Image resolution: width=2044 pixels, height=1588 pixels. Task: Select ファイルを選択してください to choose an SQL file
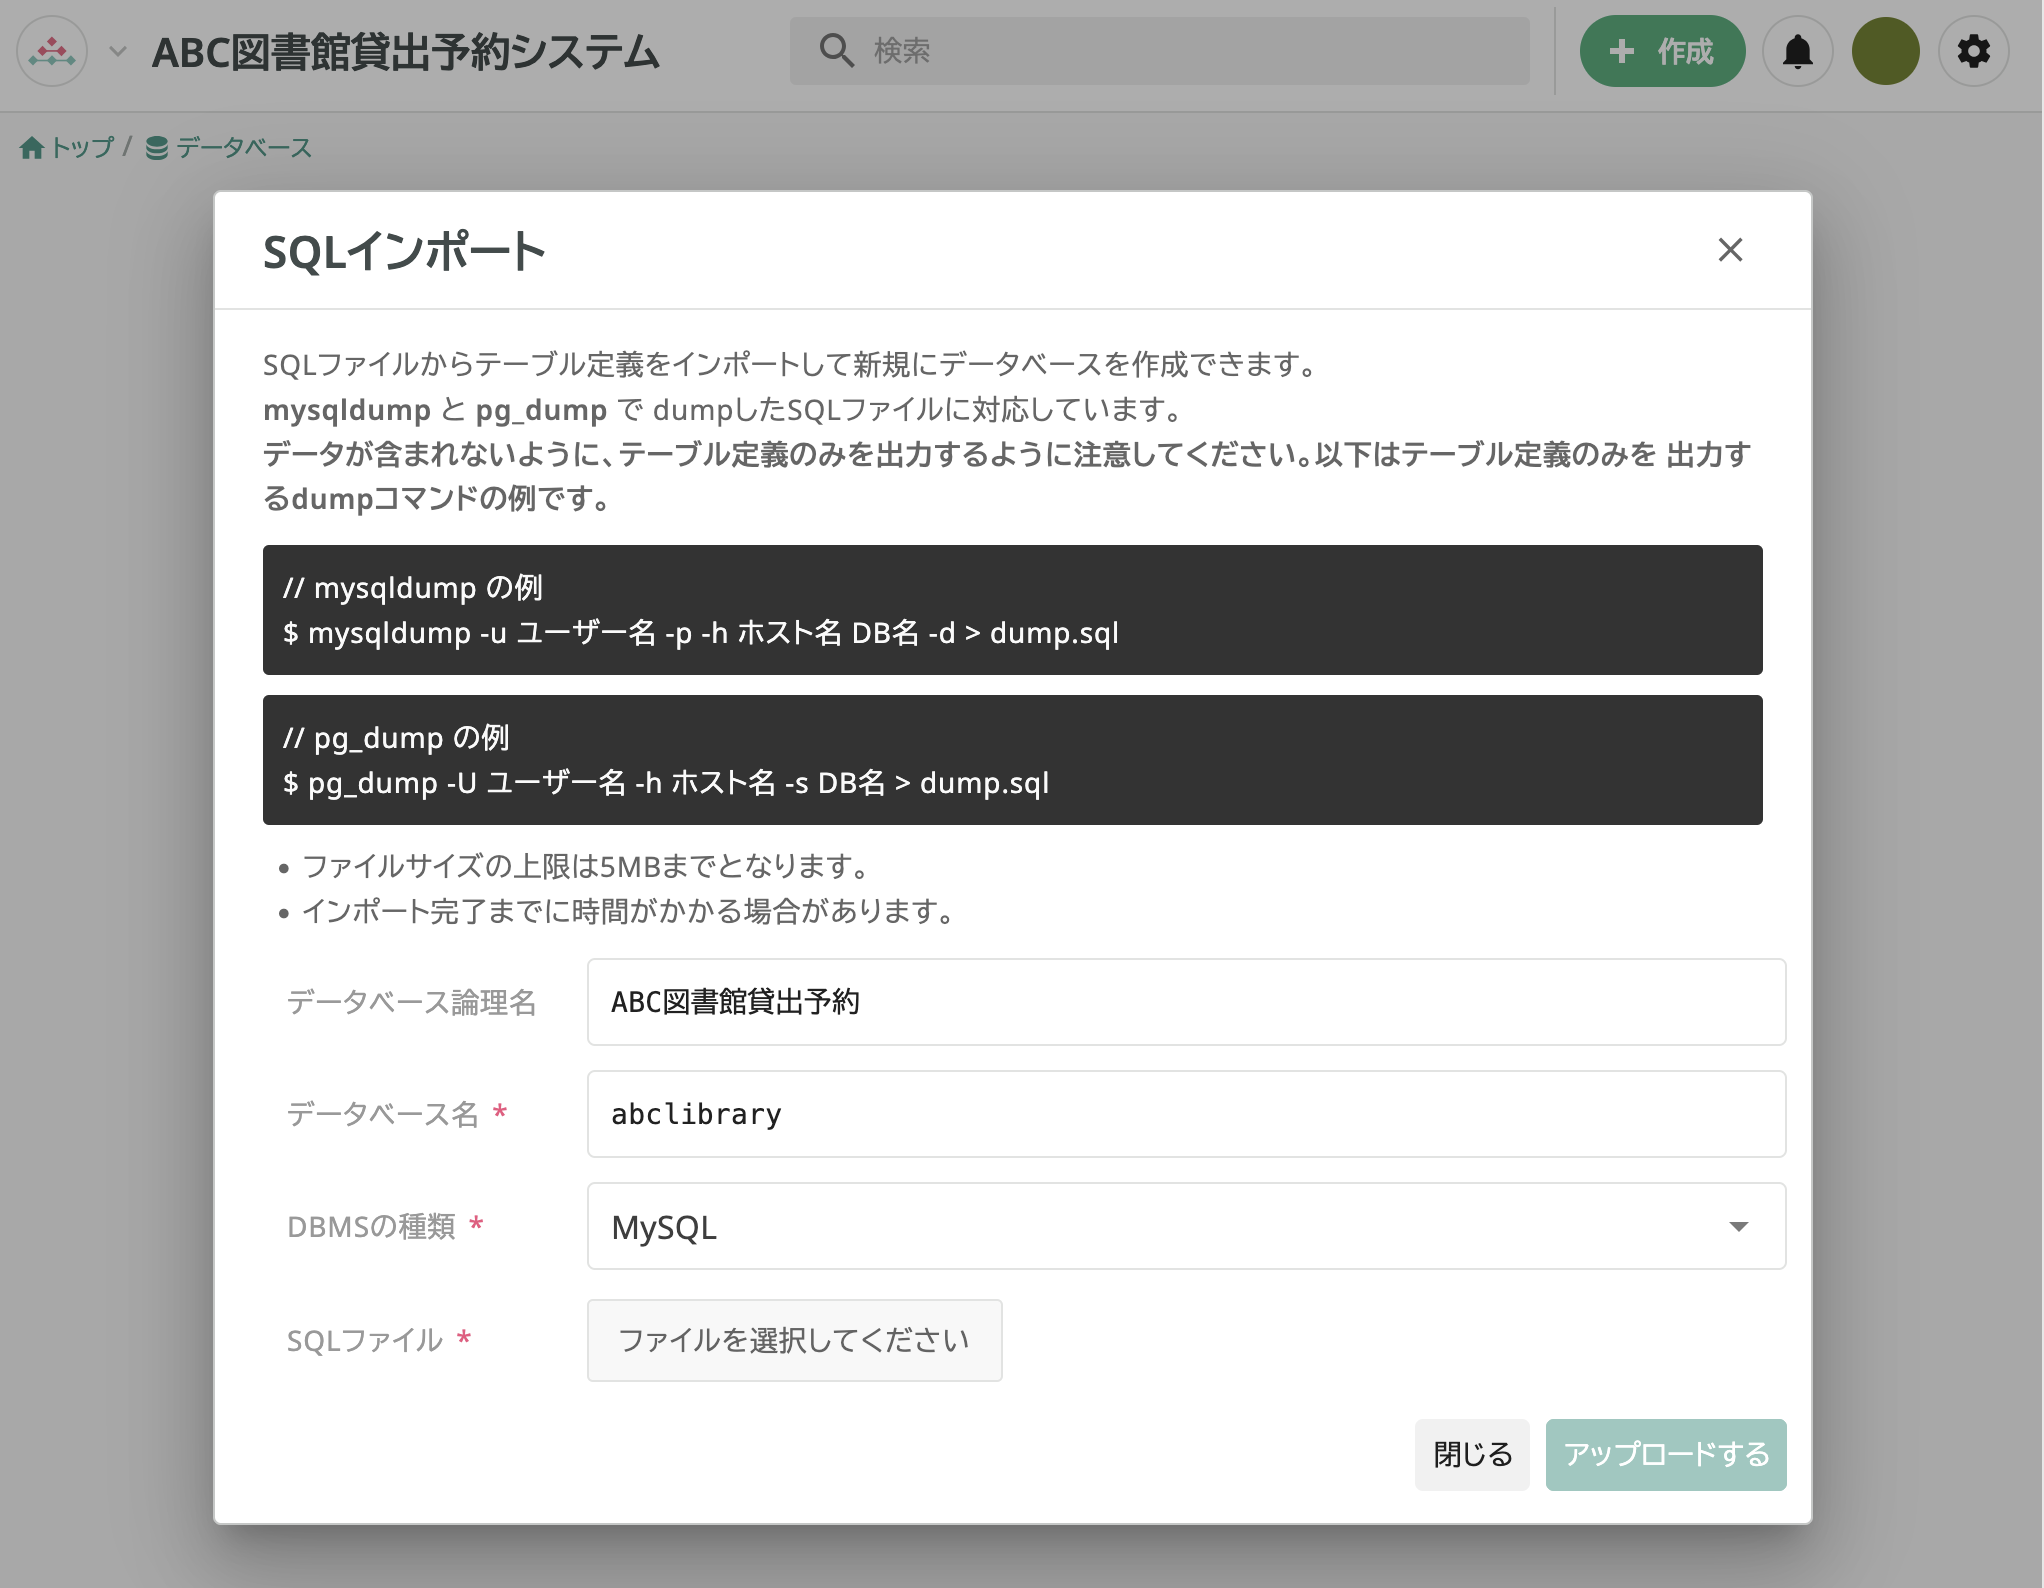pos(794,1340)
